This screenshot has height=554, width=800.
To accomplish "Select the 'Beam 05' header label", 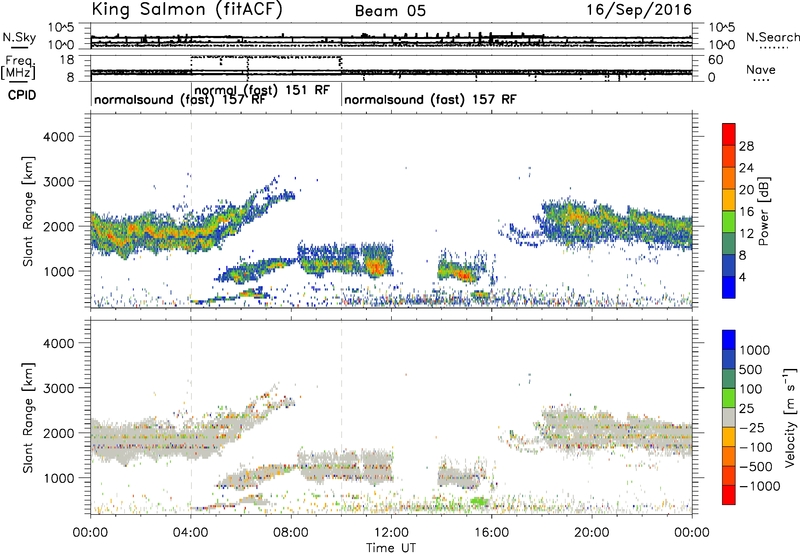I will click(x=390, y=11).
